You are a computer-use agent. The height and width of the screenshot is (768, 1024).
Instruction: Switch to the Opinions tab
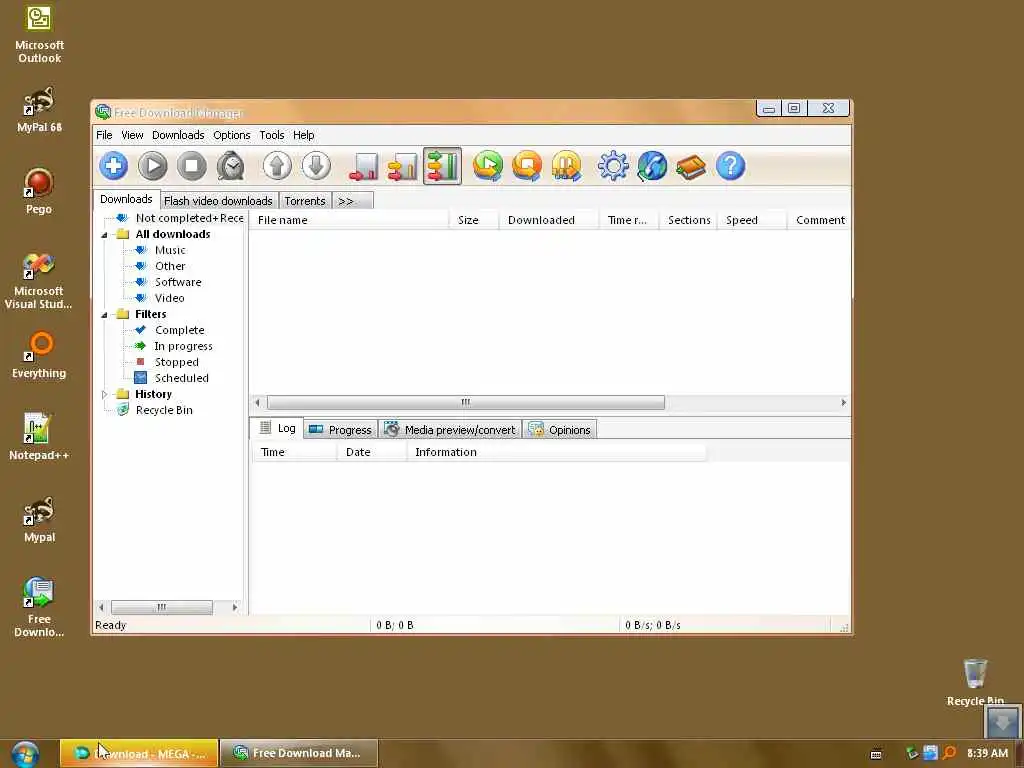560,430
